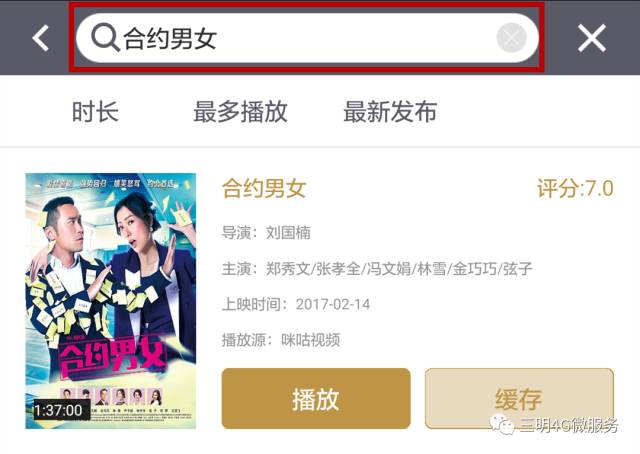The width and height of the screenshot is (640, 454).
Task: Open the 合约男女 gold title link
Action: pos(264,189)
